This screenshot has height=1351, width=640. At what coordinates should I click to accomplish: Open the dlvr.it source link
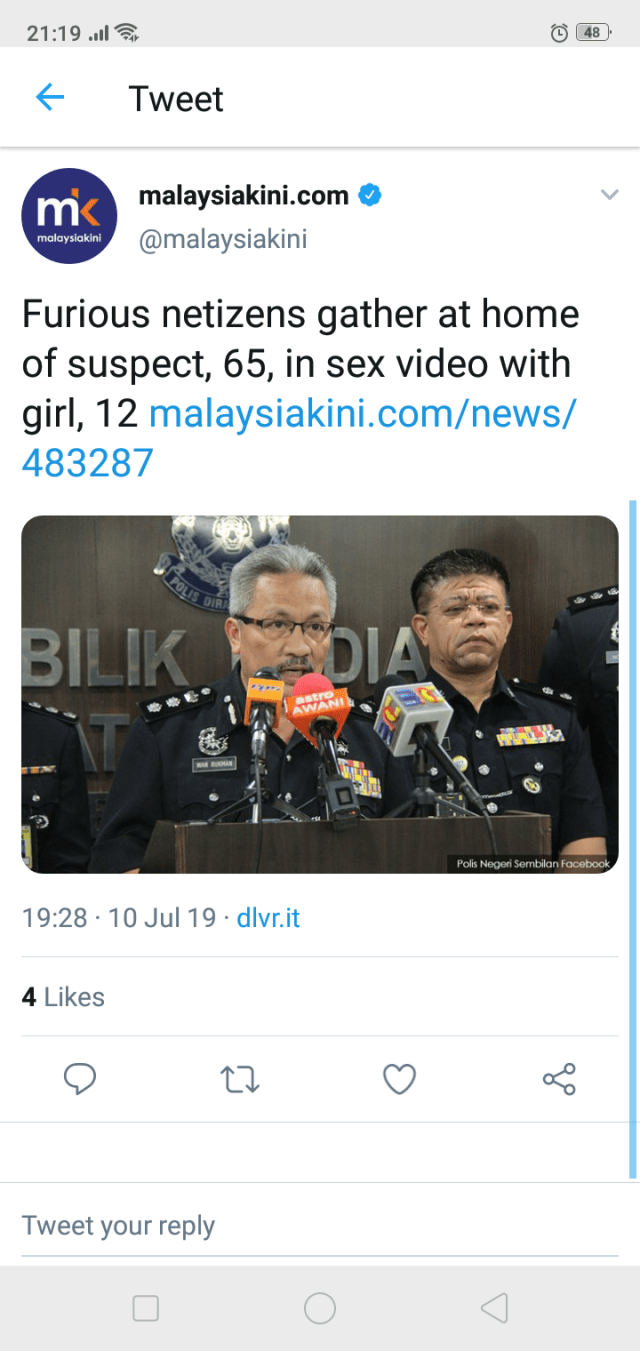[268, 918]
